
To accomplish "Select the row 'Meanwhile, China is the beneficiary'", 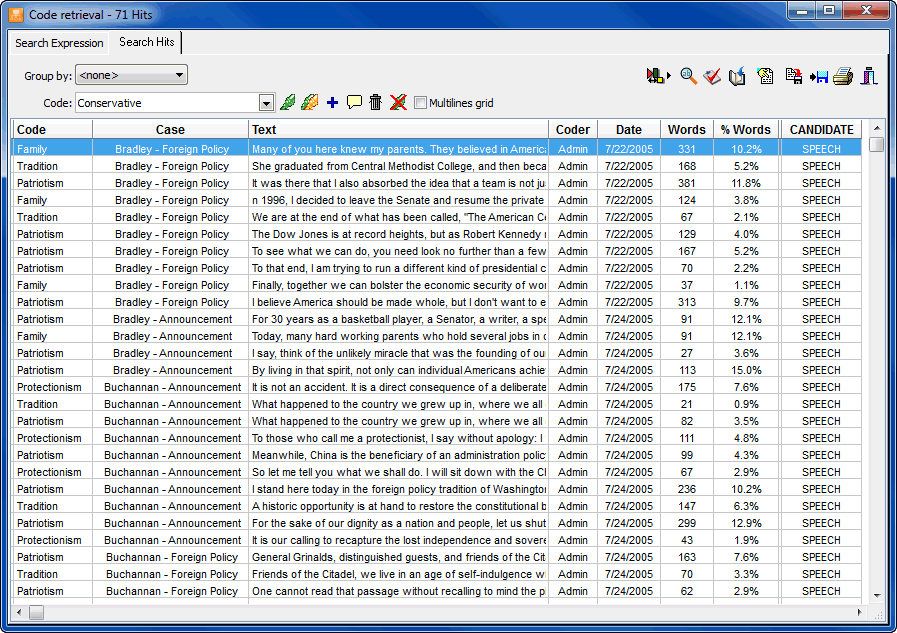I will [x=436, y=455].
